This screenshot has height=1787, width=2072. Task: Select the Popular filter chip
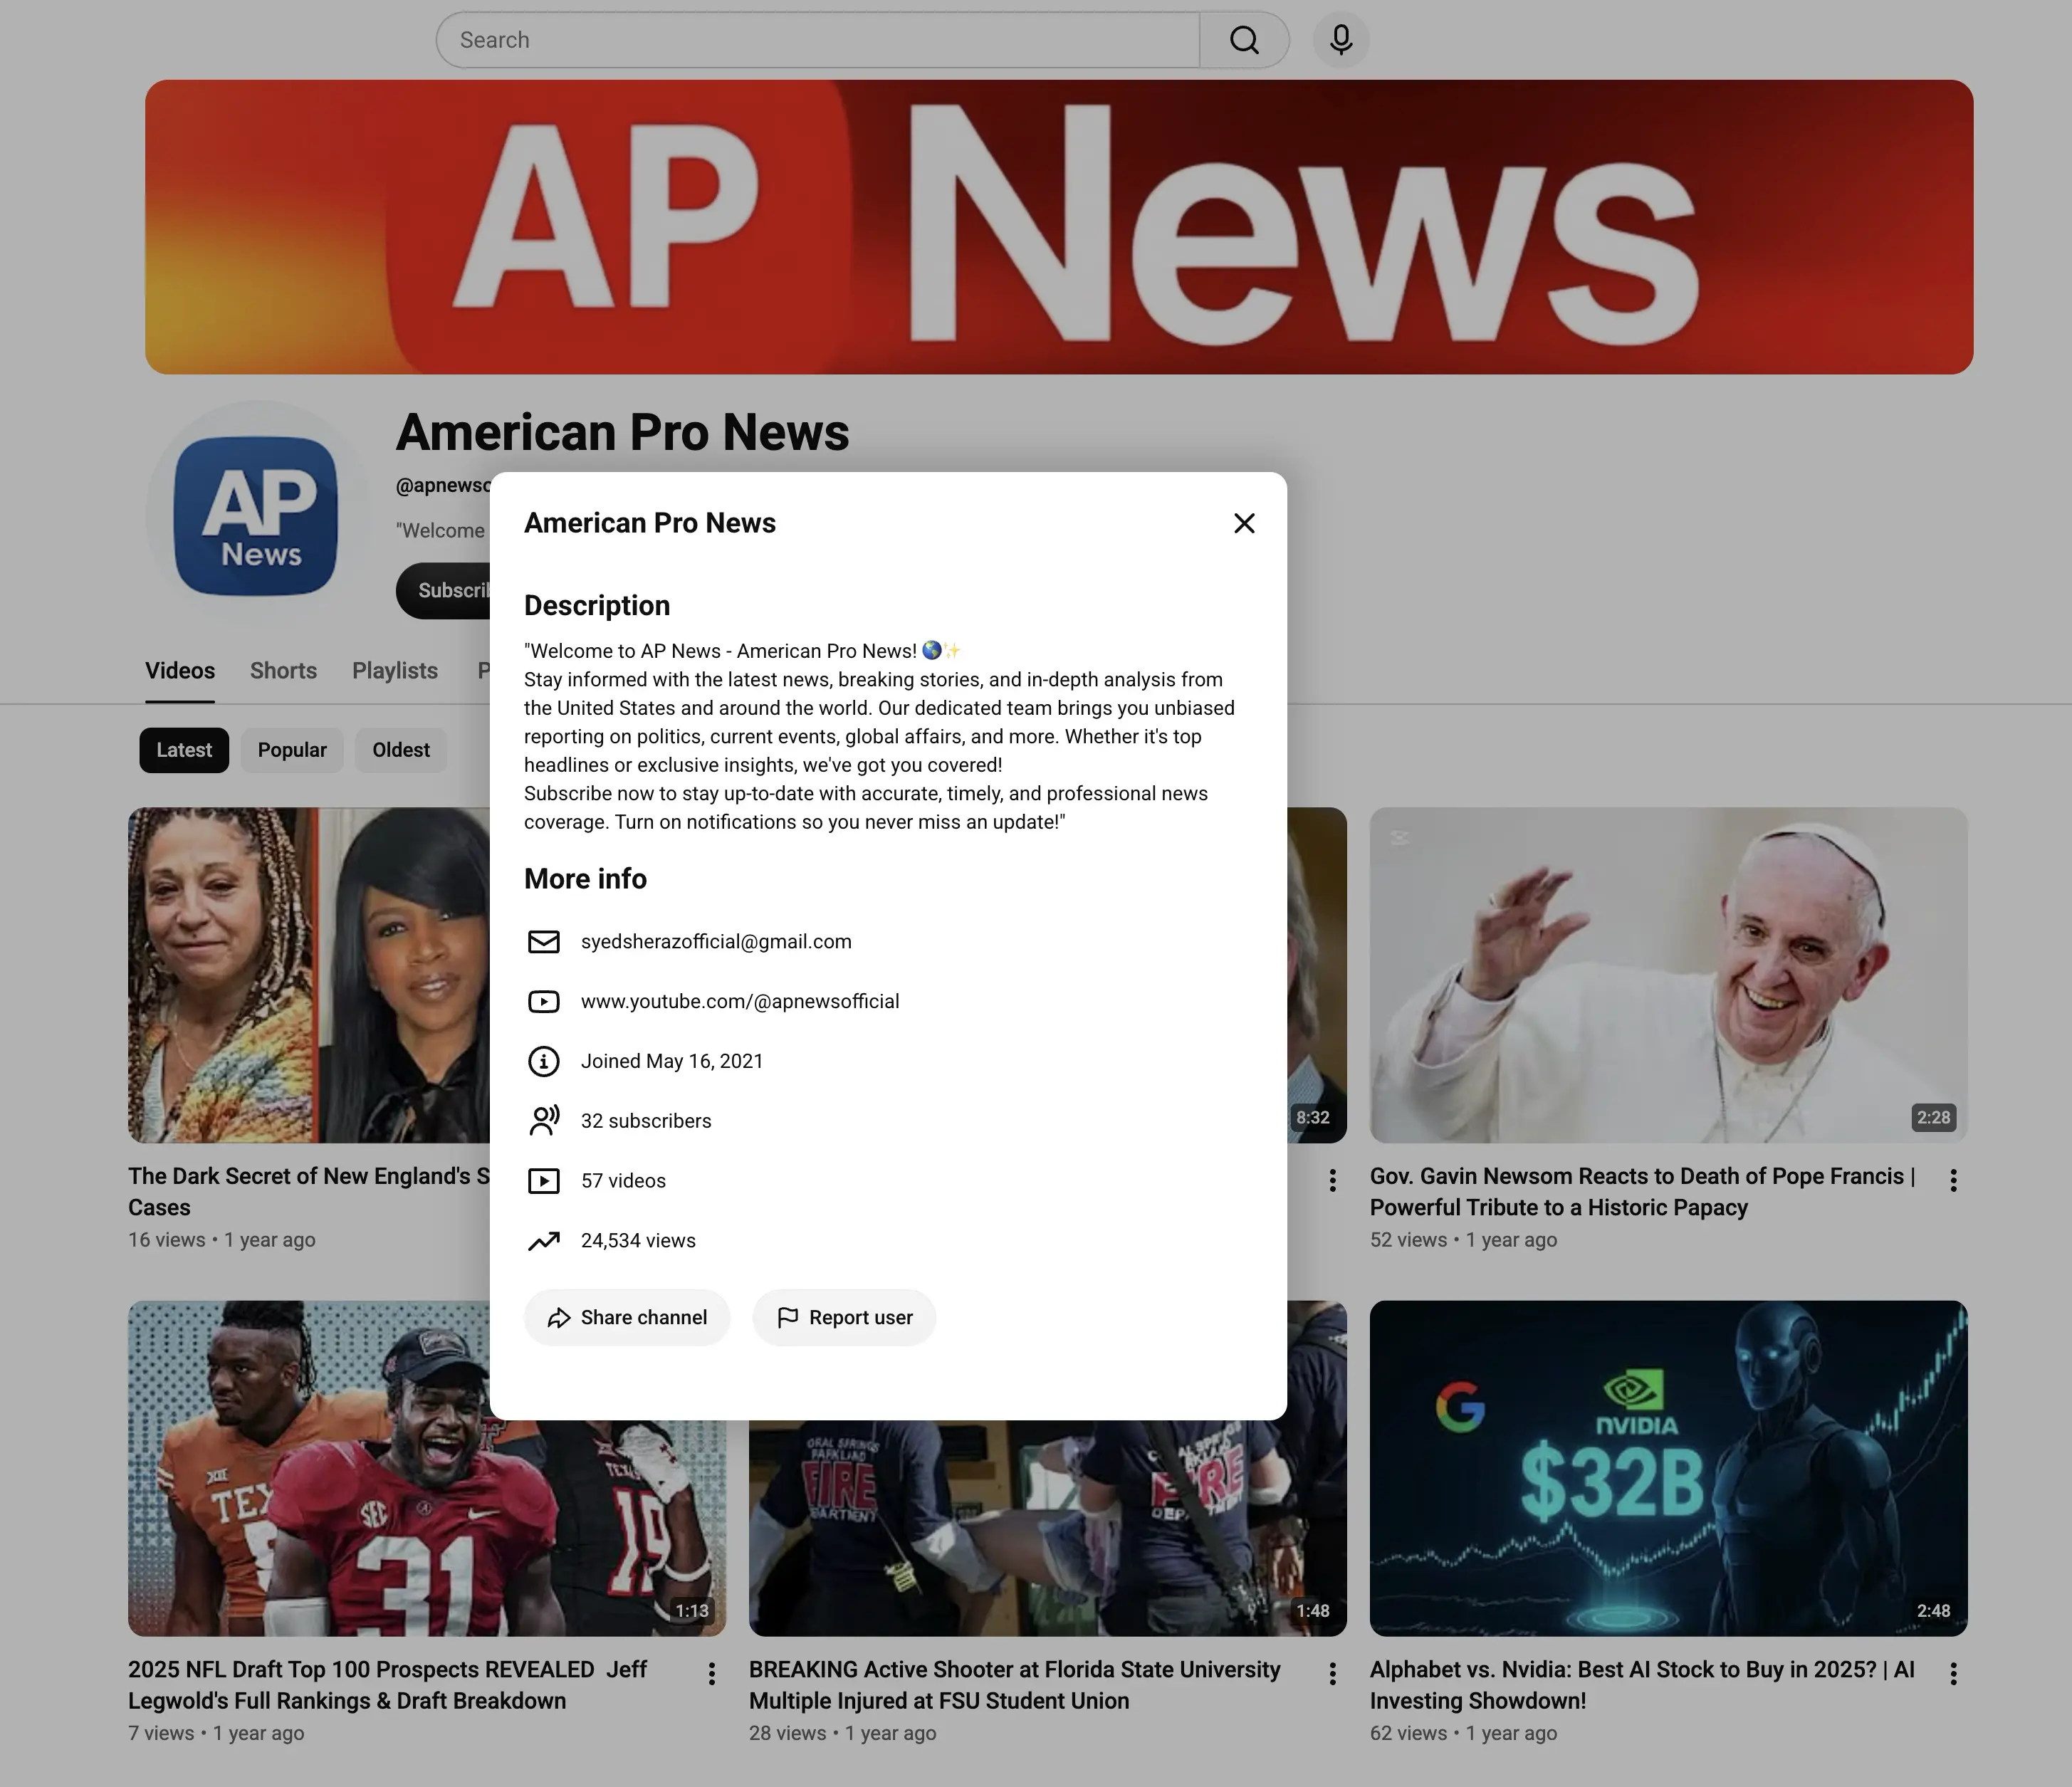point(292,750)
